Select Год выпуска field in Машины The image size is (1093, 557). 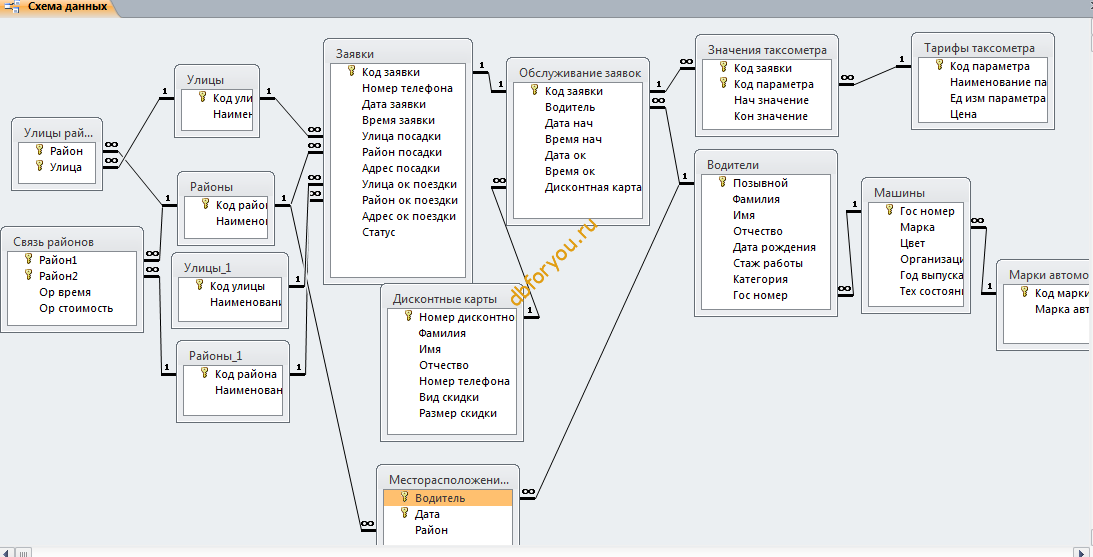point(916,275)
